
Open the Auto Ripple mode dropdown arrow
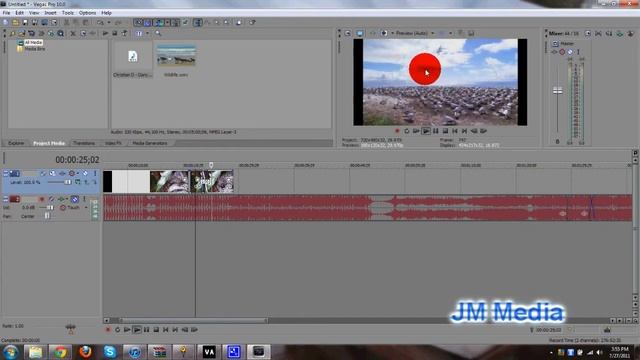tap(167, 22)
